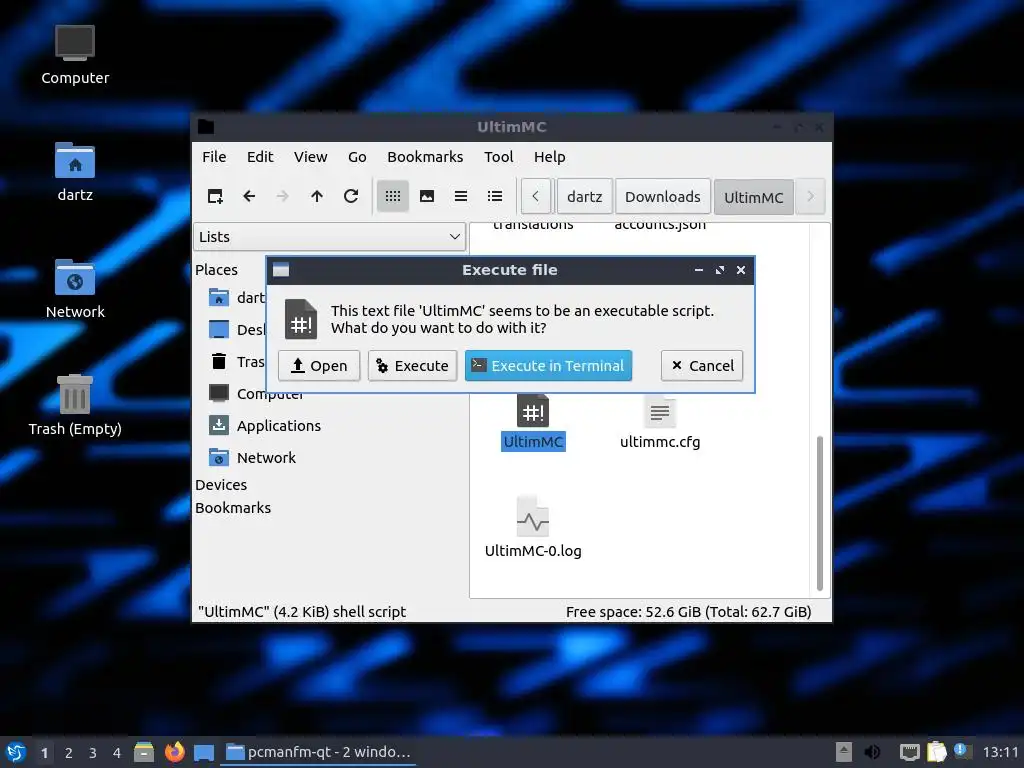
Task: Select the UltimMC path button
Action: pos(753,197)
